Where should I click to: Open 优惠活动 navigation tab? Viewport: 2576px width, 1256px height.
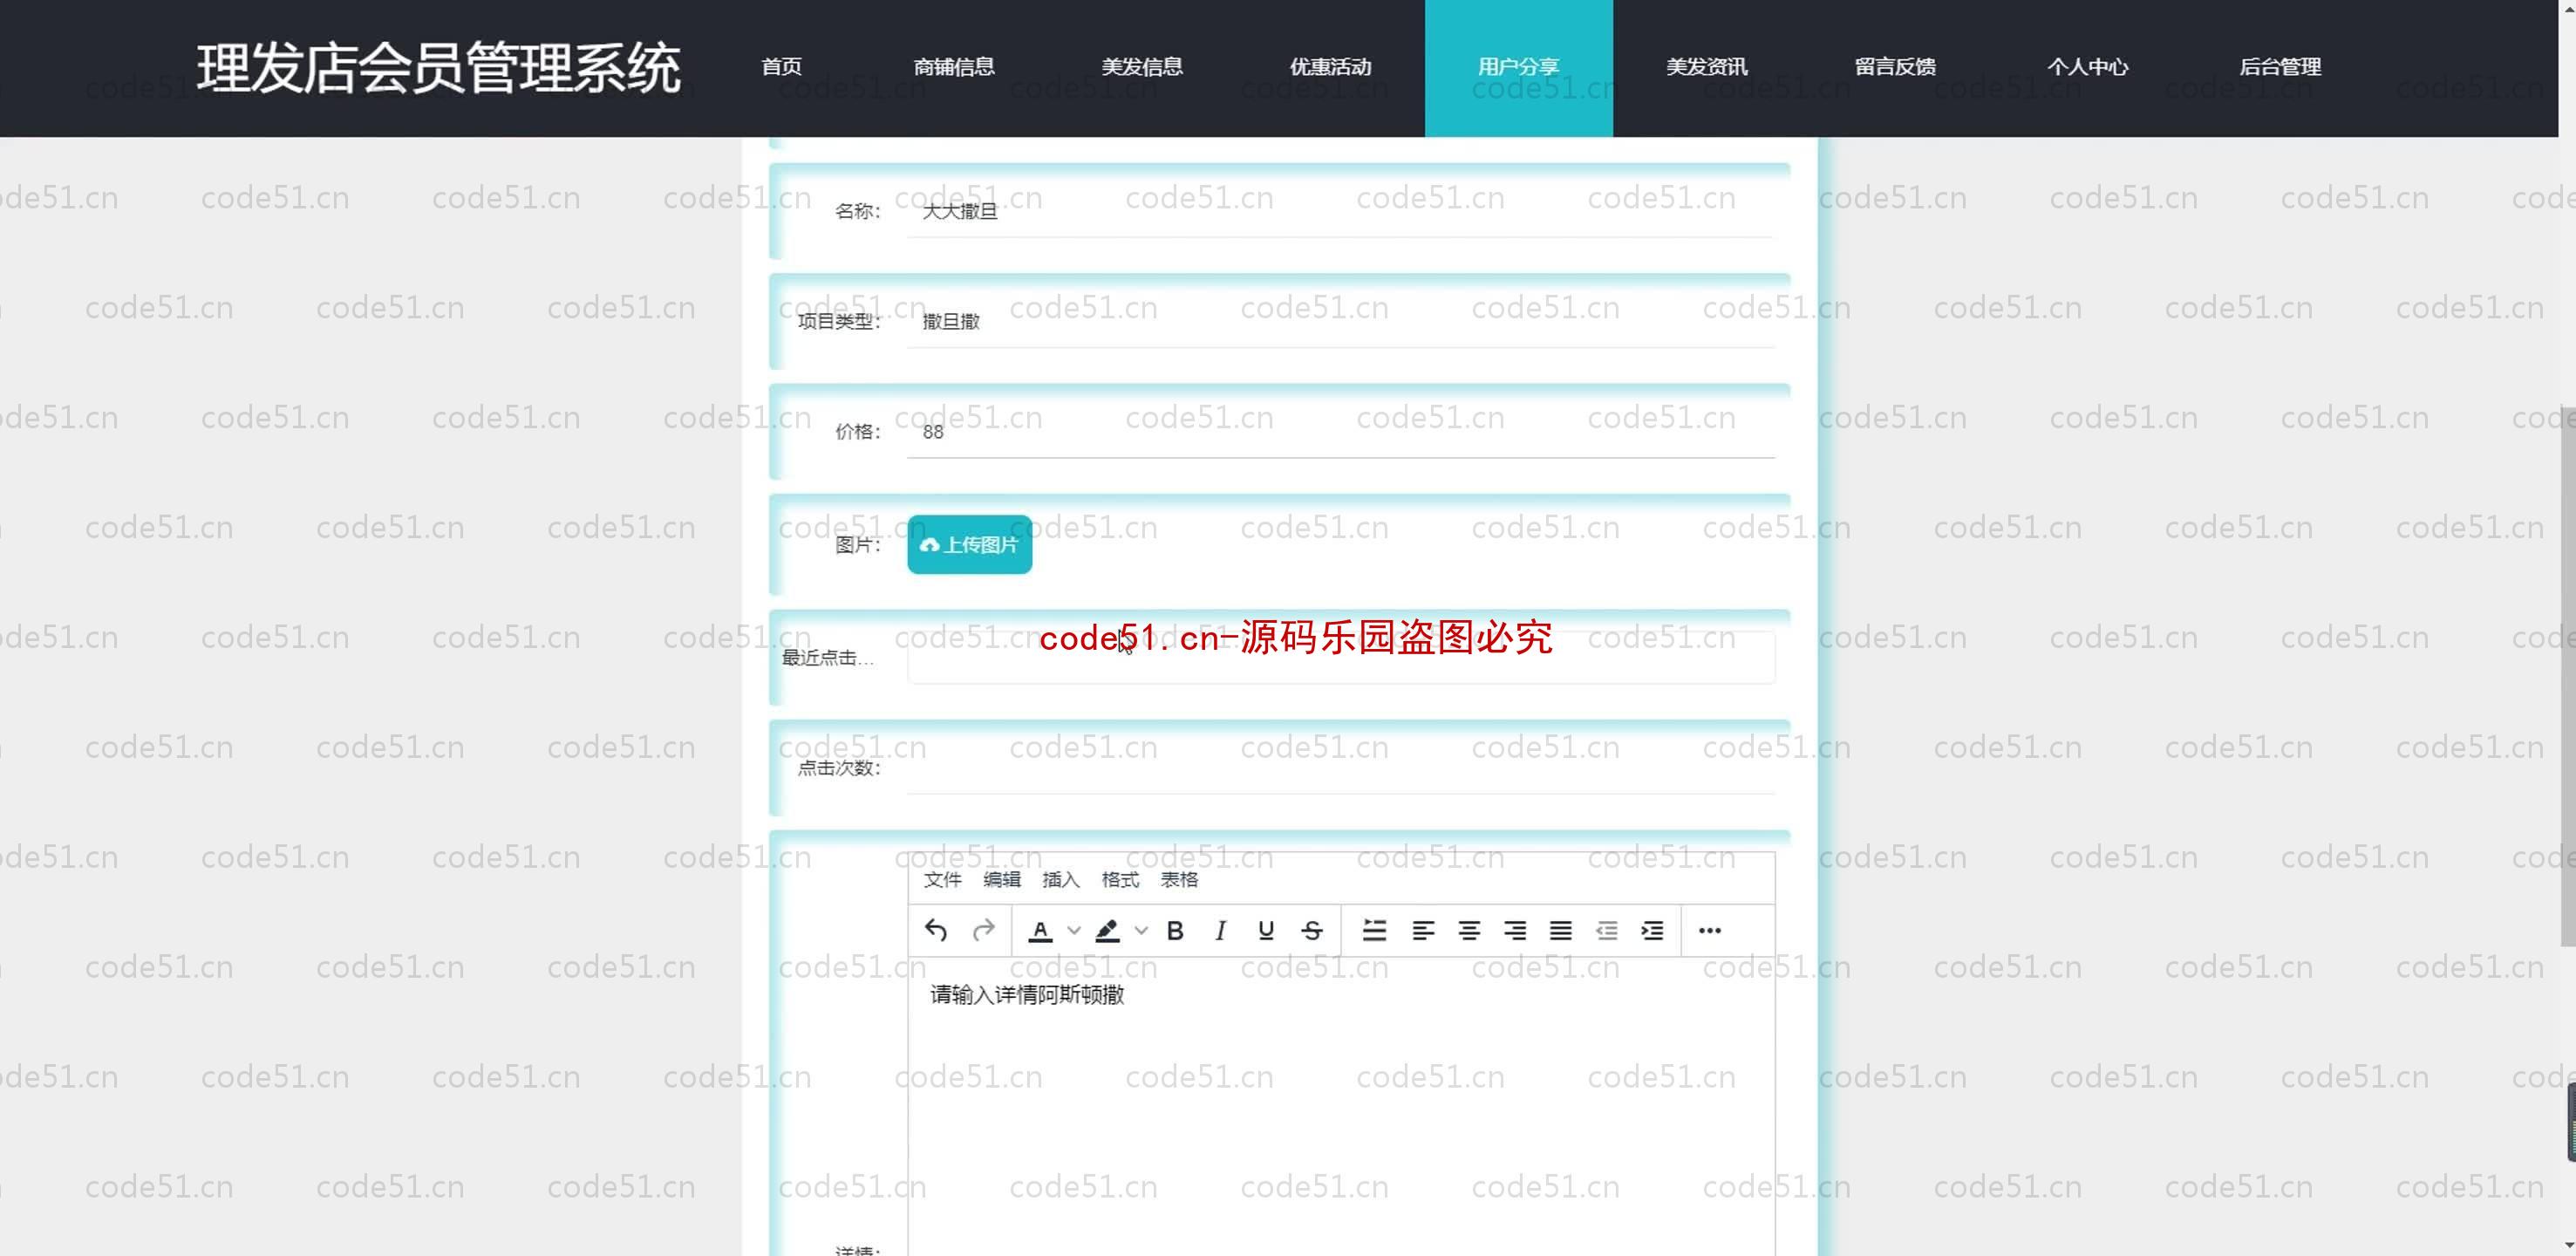1330,67
